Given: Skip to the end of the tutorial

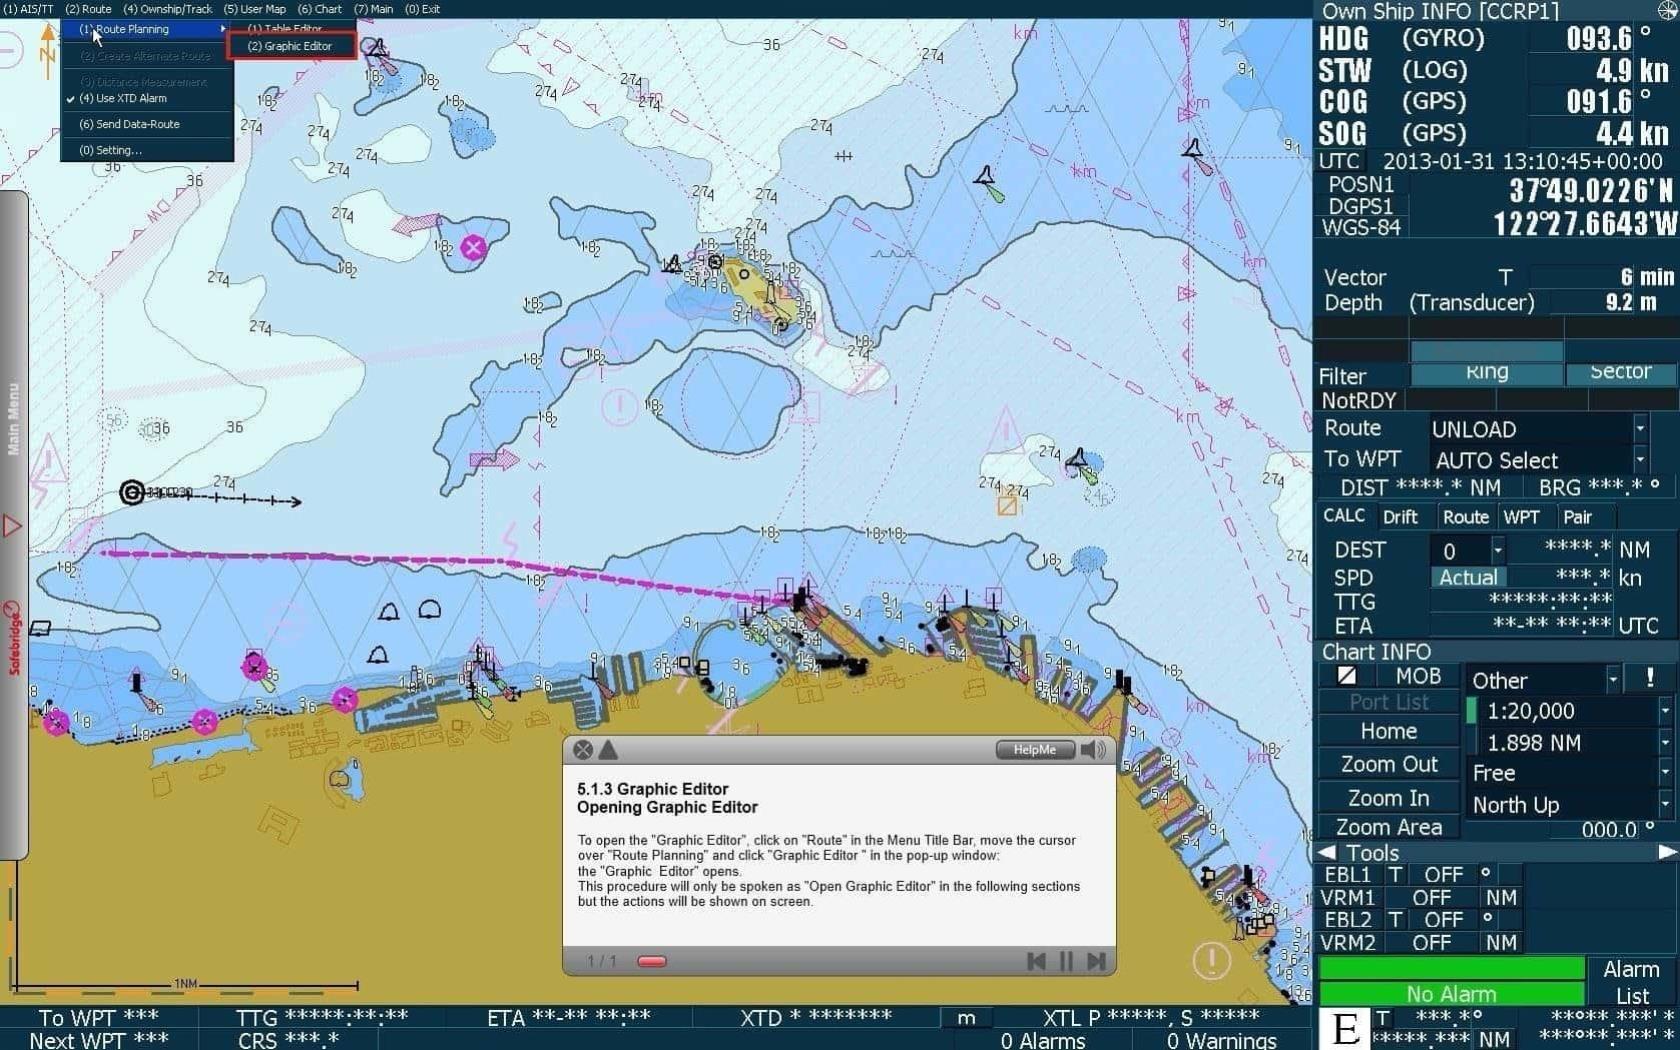Looking at the screenshot, I should [1096, 962].
